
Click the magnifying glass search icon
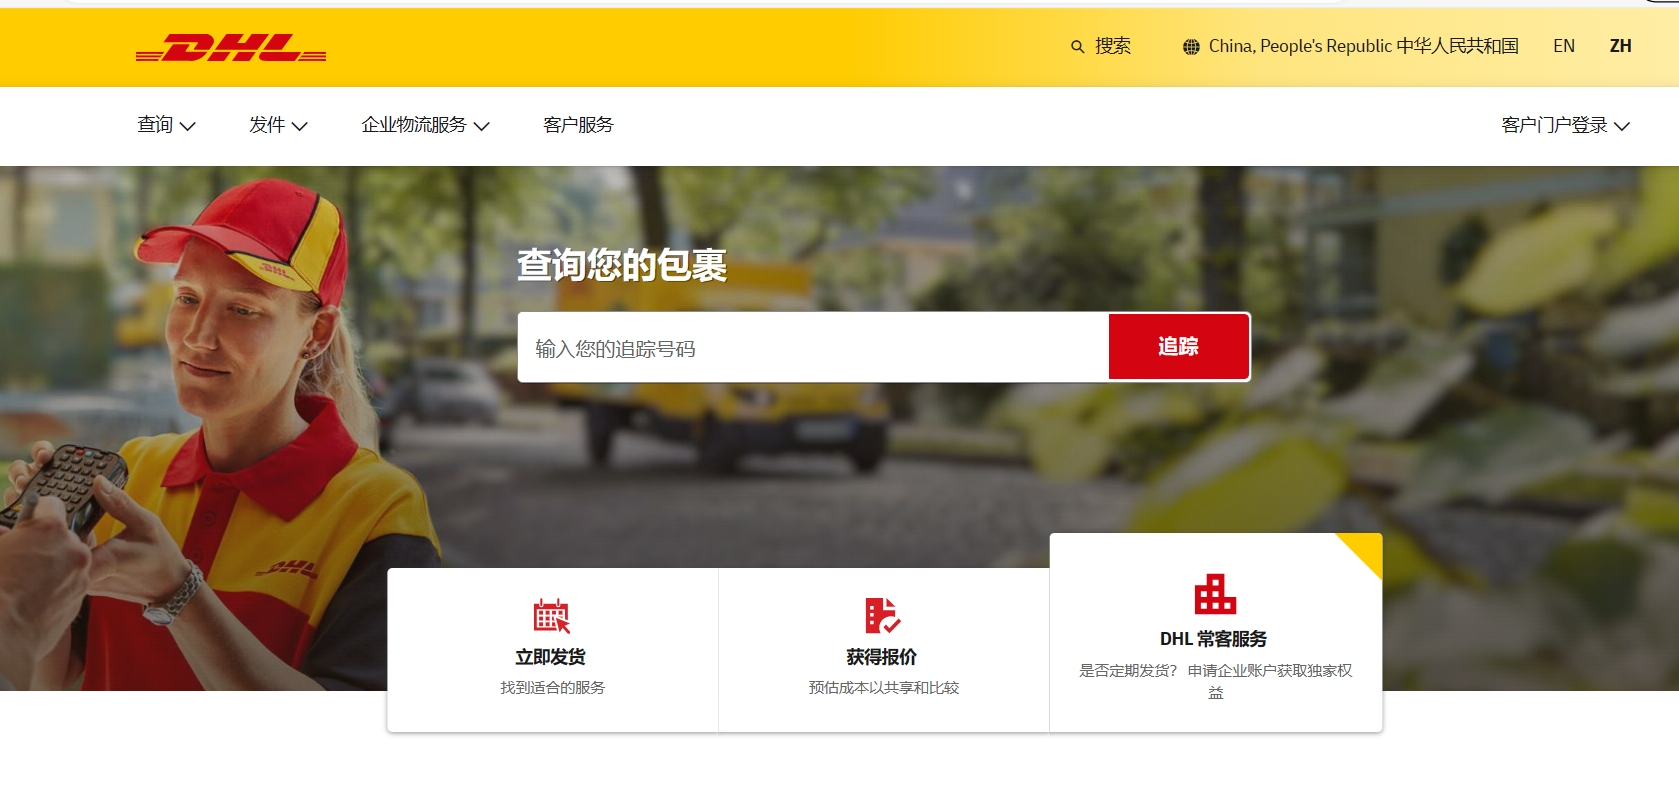[1077, 47]
